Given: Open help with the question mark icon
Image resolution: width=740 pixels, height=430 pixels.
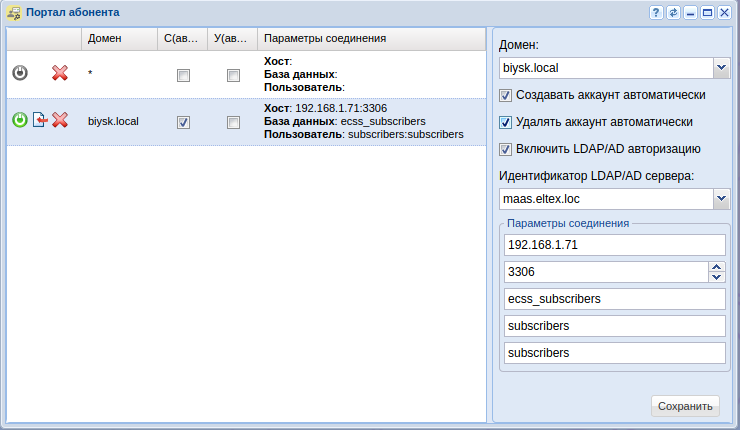Looking at the screenshot, I should click(x=657, y=13).
